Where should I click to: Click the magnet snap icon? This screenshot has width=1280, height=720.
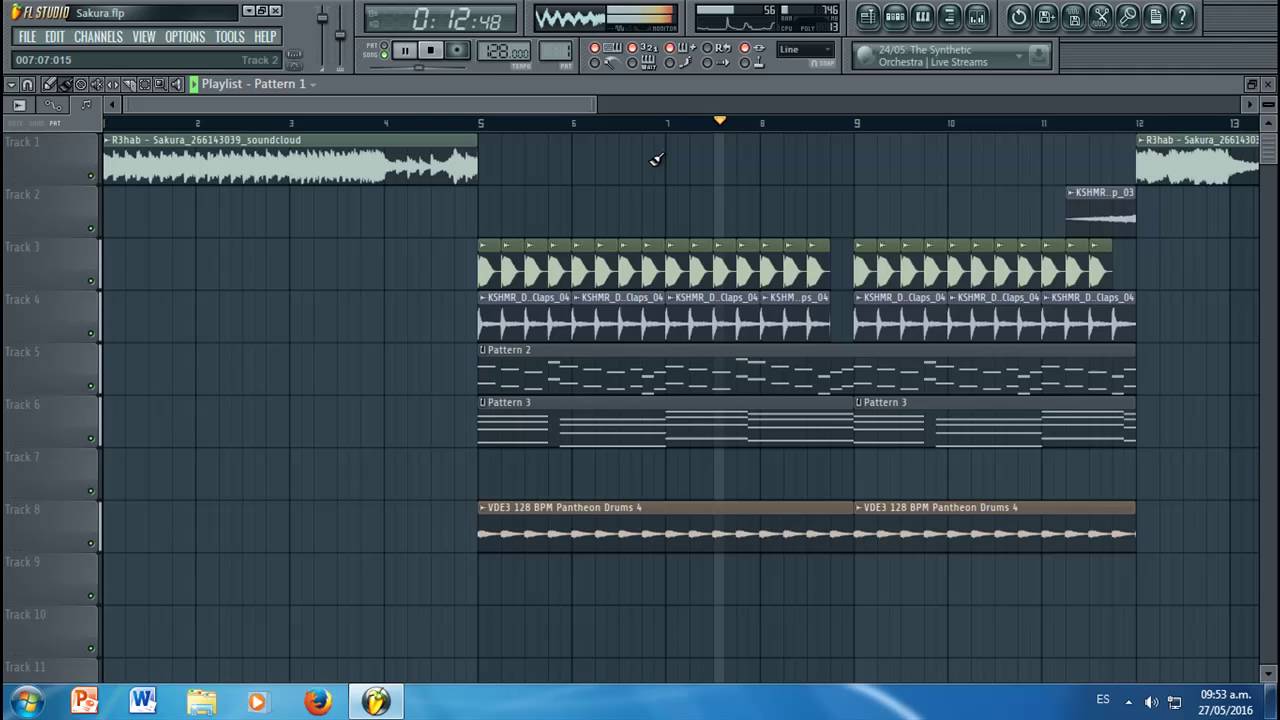pos(27,84)
